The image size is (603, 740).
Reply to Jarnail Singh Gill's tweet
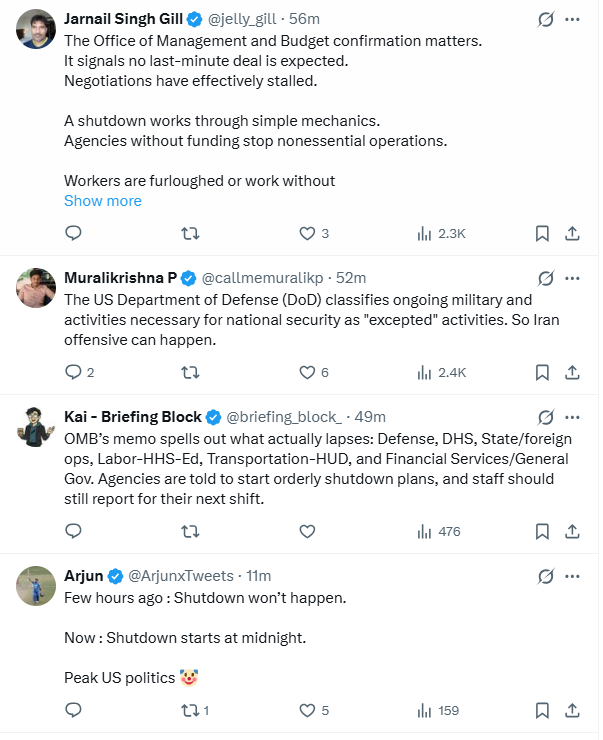73,233
